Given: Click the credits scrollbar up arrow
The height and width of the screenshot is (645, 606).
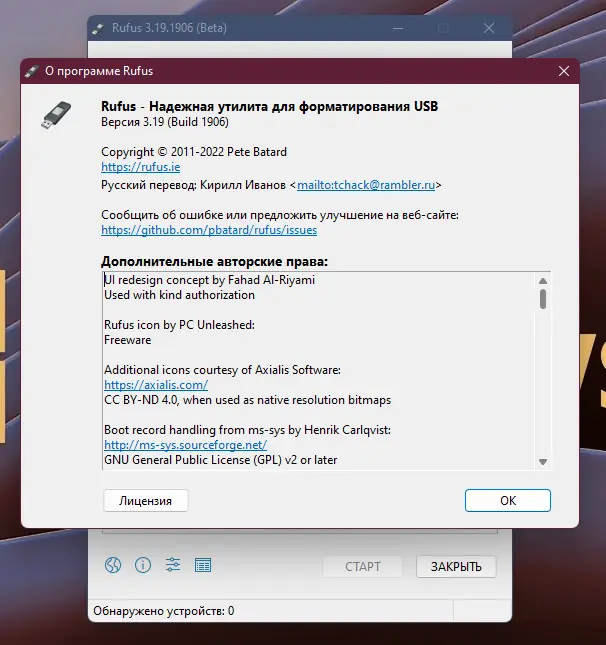Looking at the screenshot, I should (x=543, y=281).
